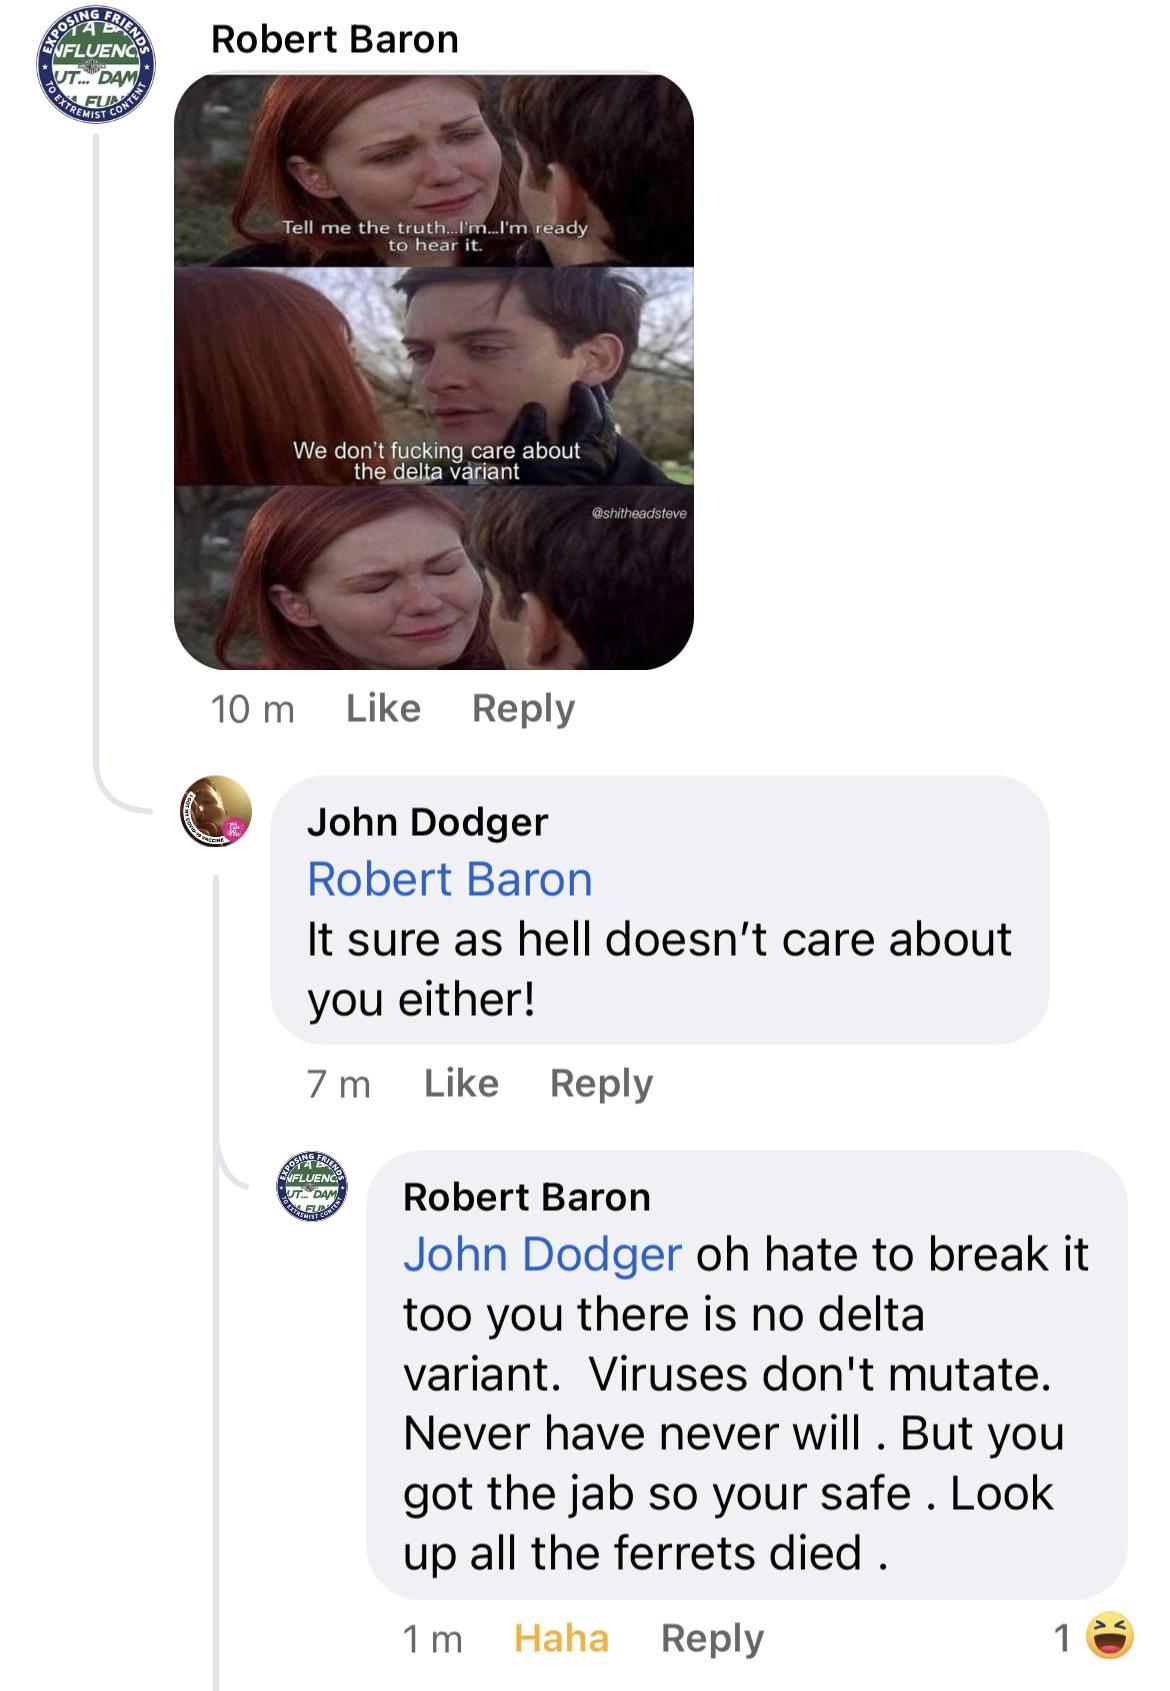This screenshot has height=1691, width=1170.
Task: Like John Dodger's comment
Action: [x=462, y=1082]
